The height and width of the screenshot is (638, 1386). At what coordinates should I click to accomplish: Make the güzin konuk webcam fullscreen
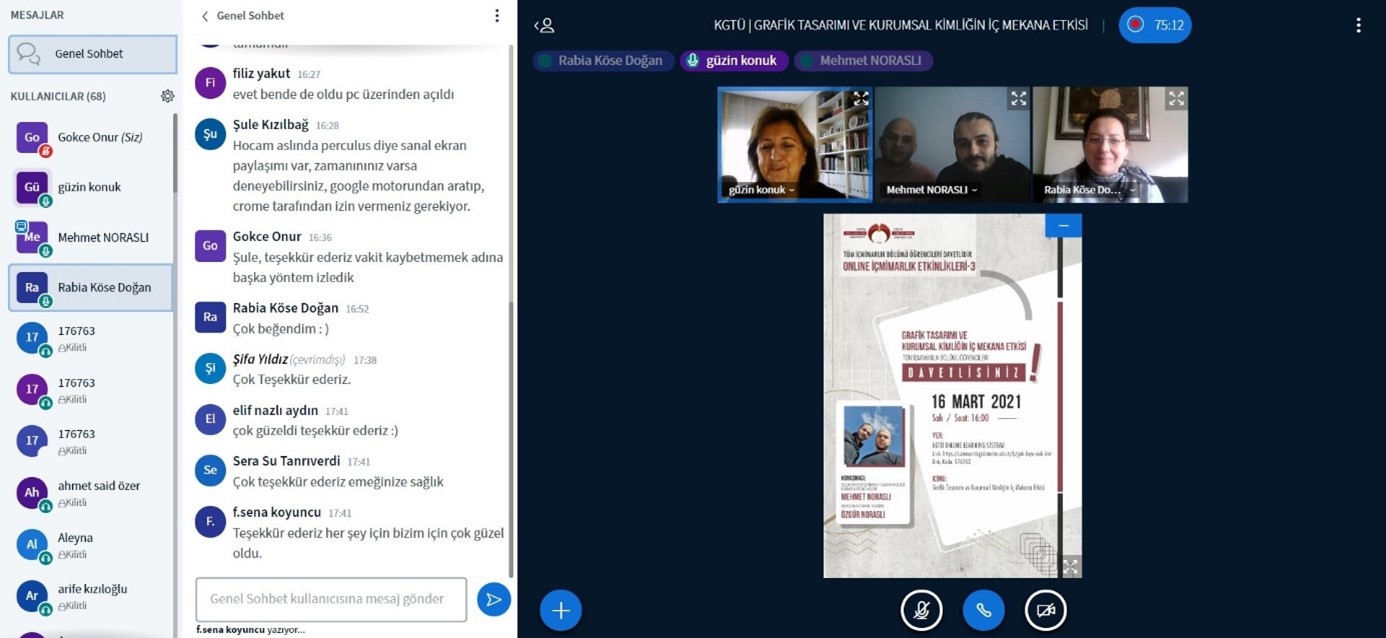860,99
